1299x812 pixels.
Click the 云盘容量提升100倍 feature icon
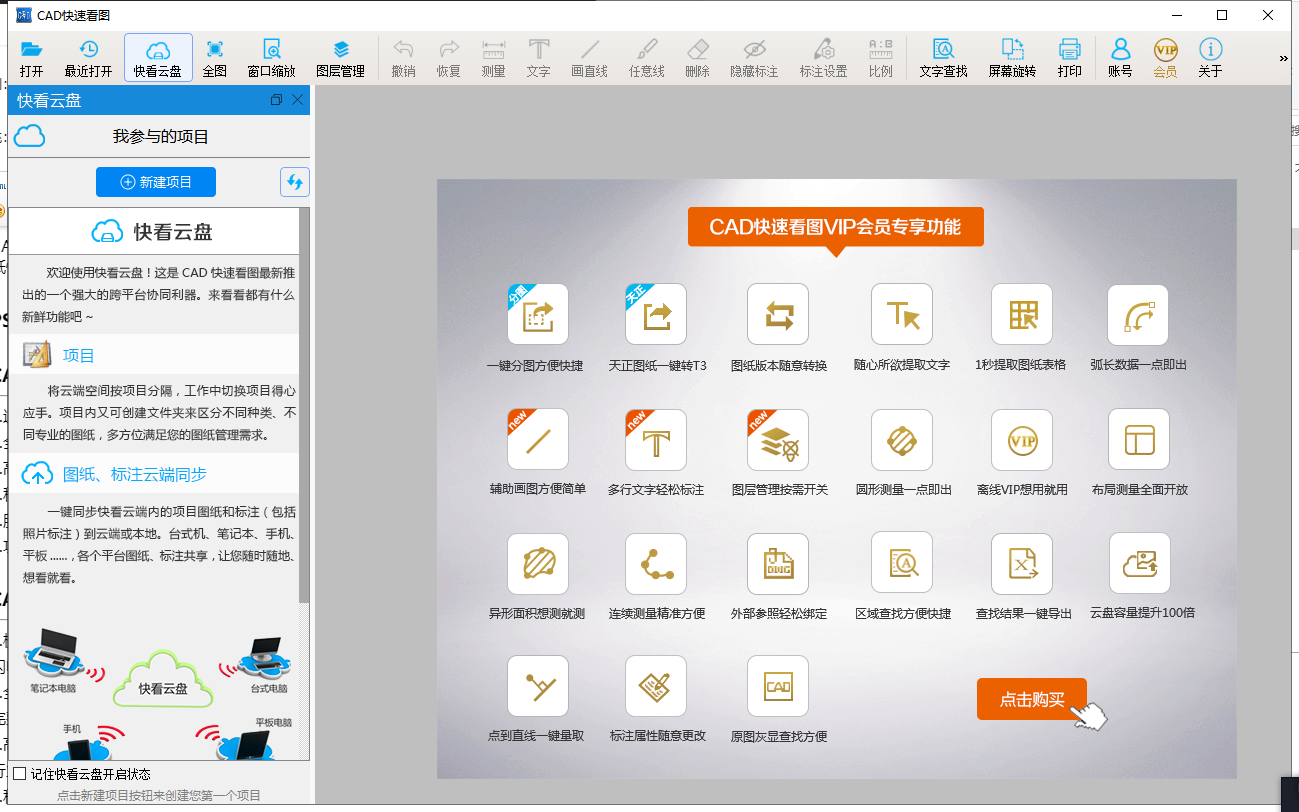[1139, 563]
